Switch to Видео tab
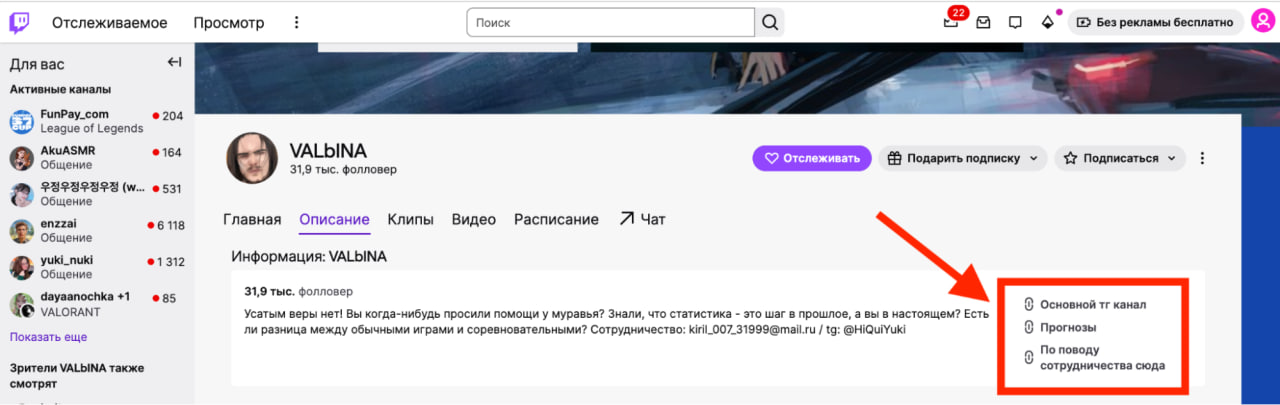1280x405 pixels. click(x=474, y=219)
